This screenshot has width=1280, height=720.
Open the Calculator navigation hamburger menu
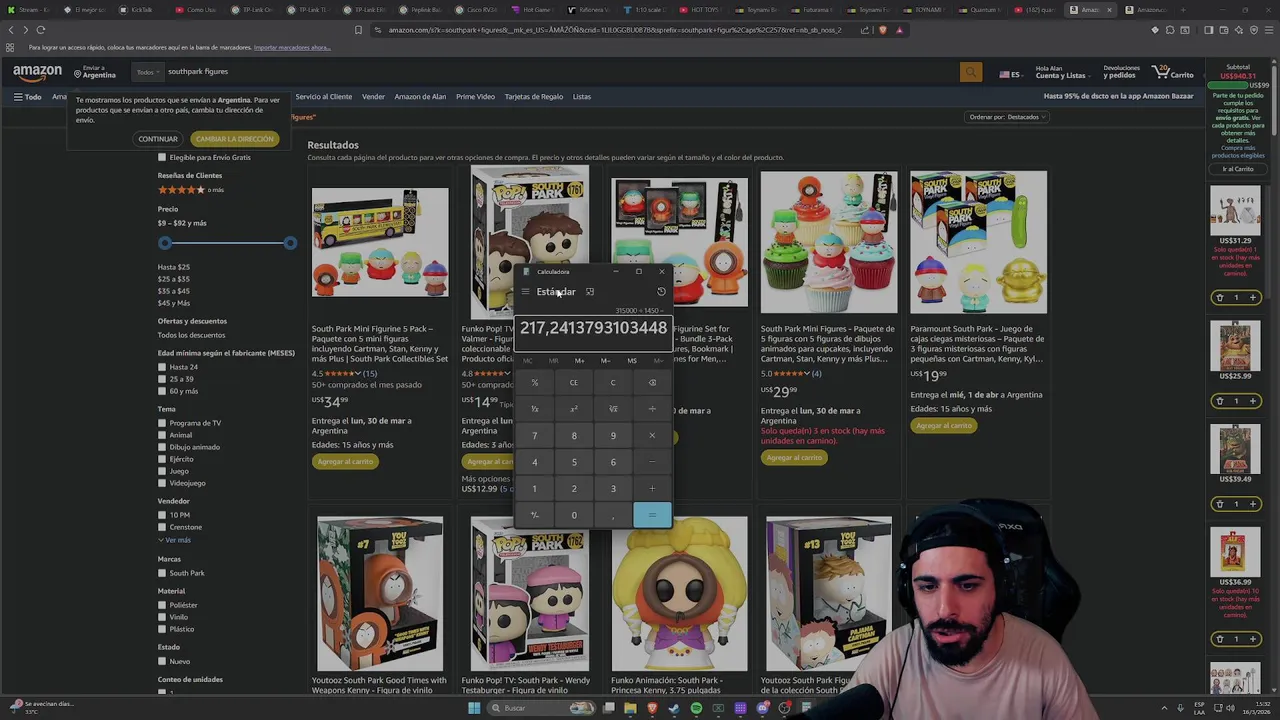[x=526, y=292]
